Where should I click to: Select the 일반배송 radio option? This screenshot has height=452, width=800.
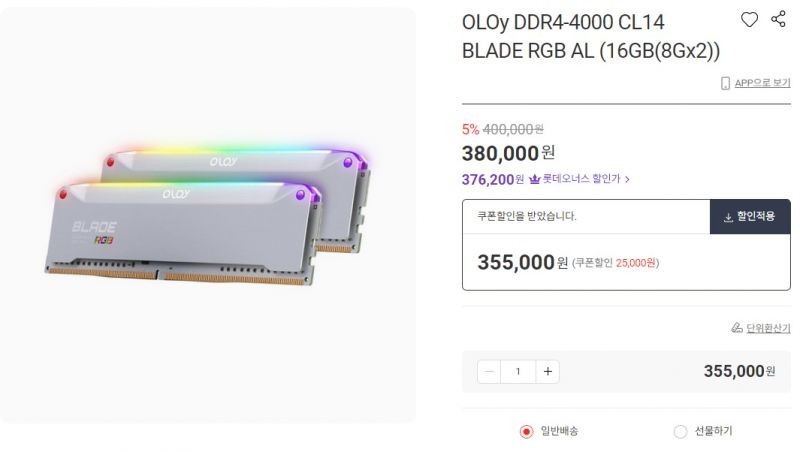click(526, 432)
